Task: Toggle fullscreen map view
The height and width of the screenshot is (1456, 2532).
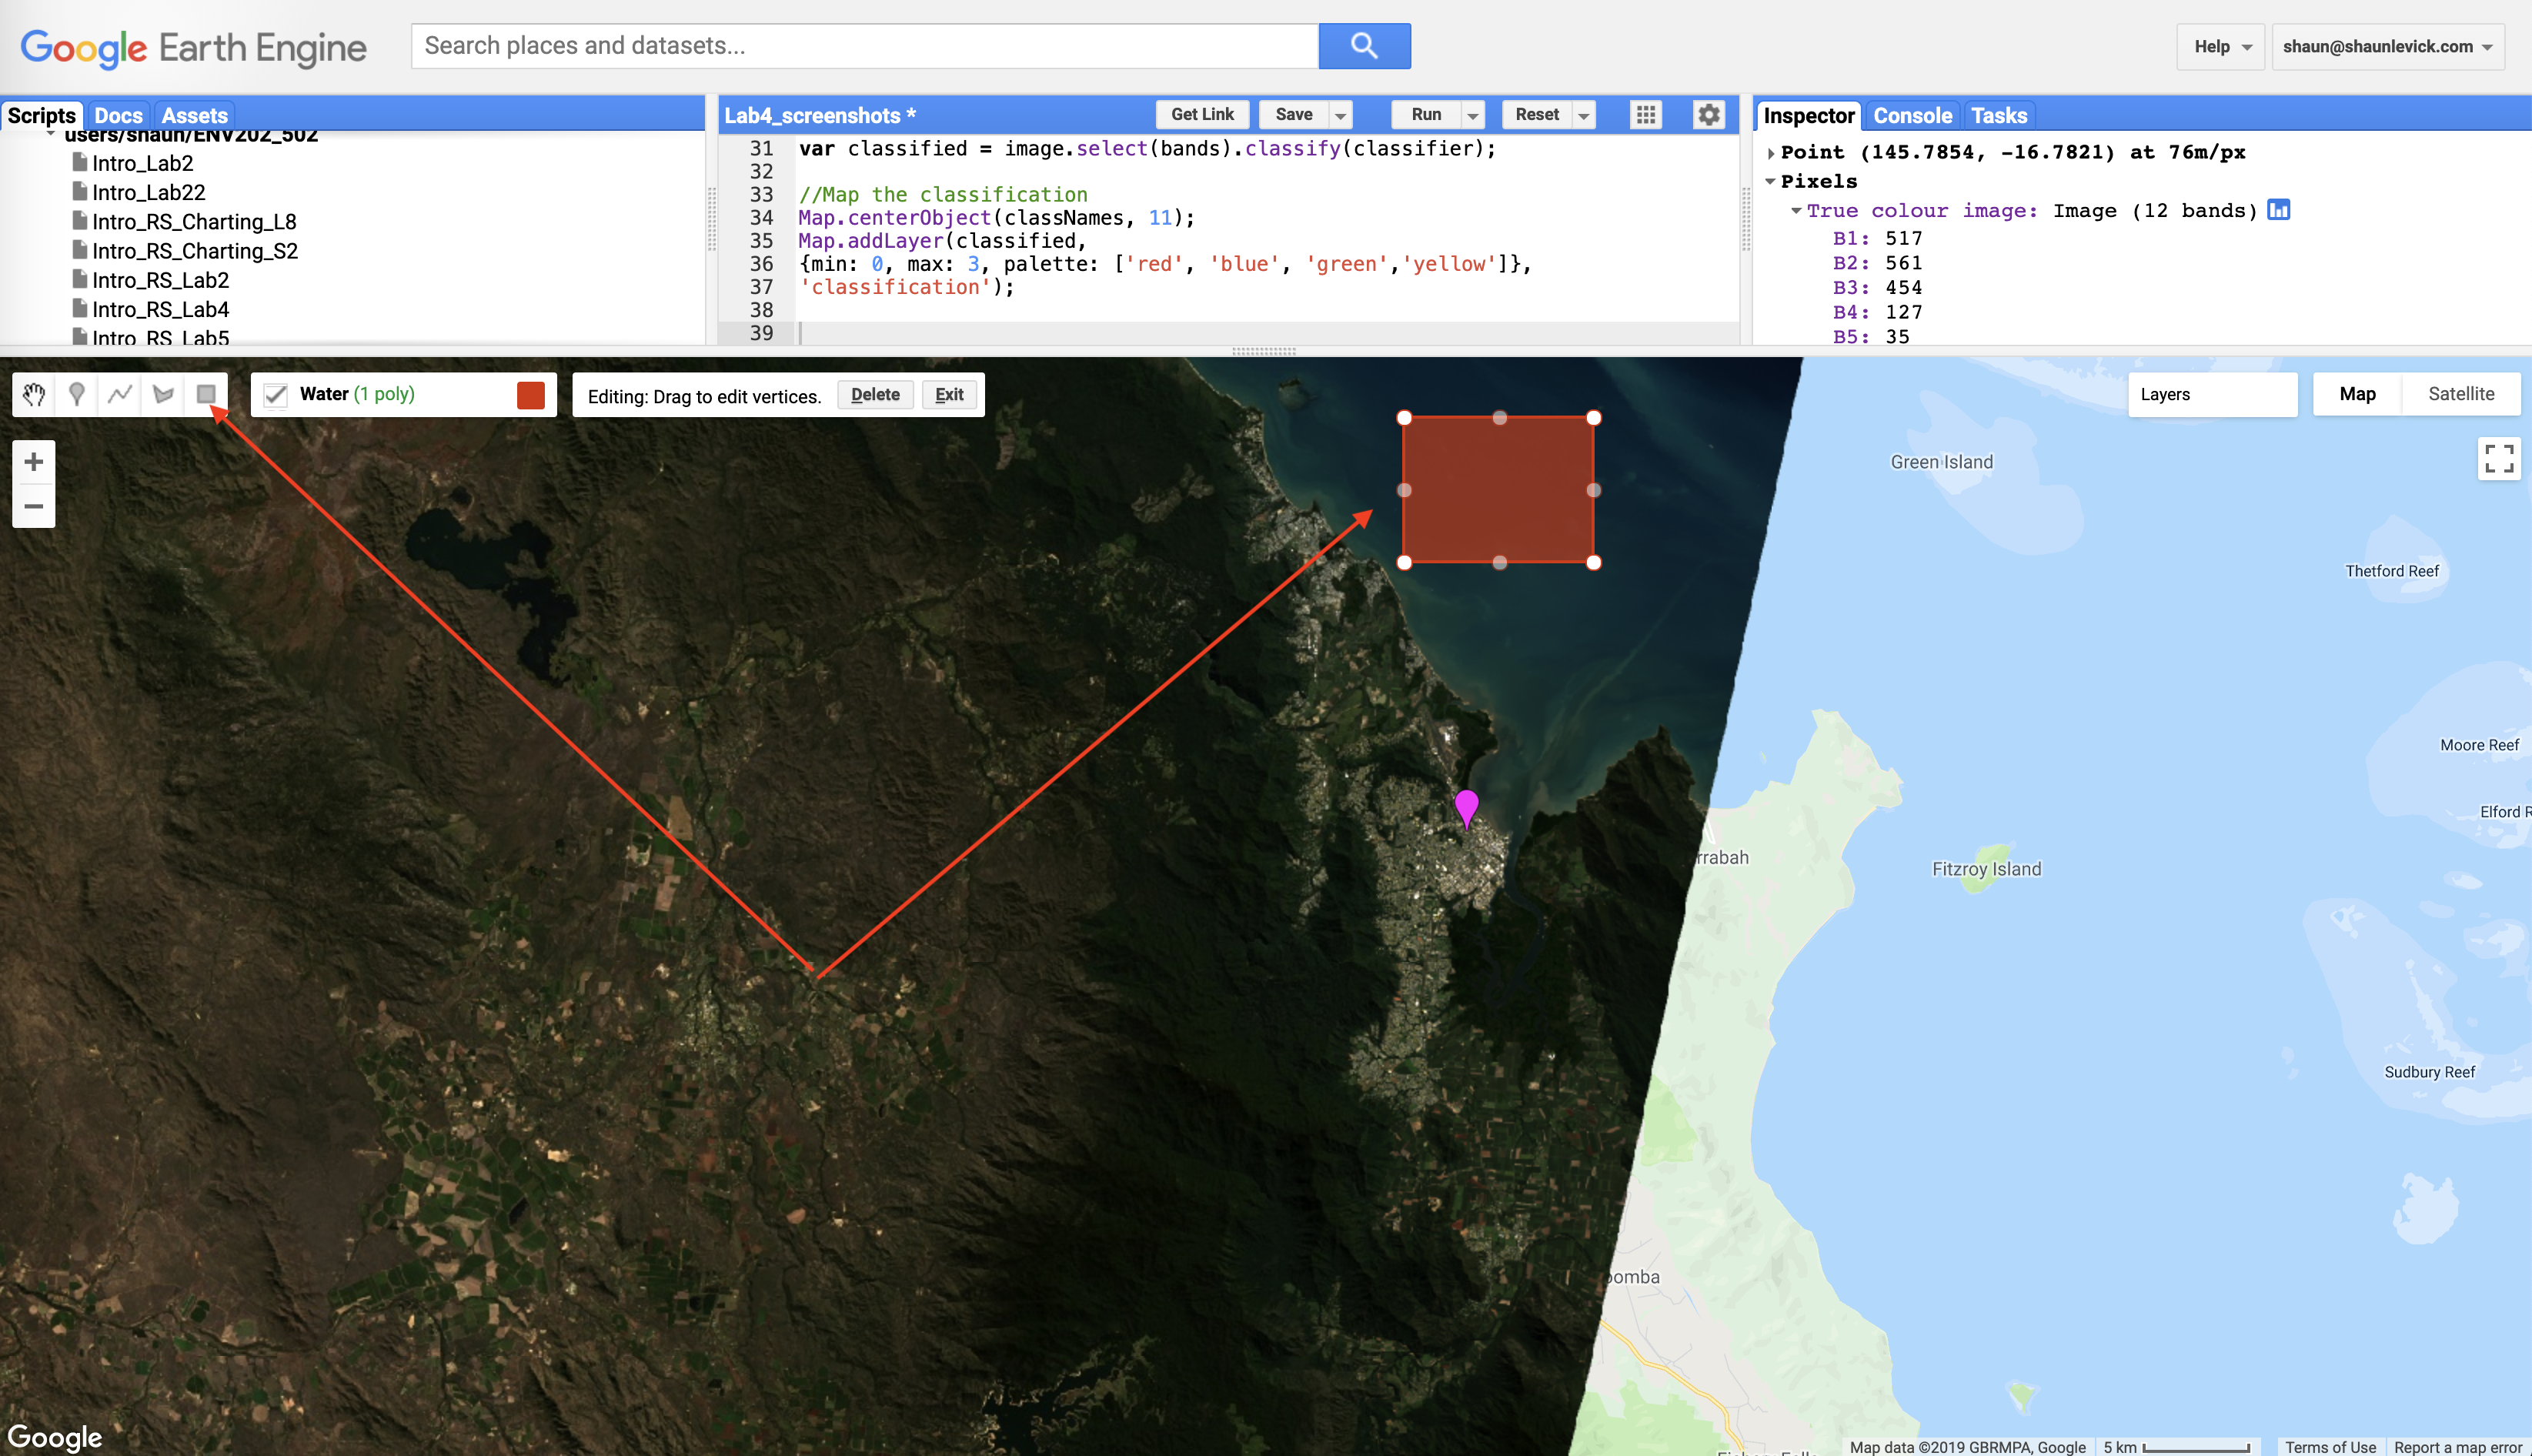Action: pos(2498,459)
